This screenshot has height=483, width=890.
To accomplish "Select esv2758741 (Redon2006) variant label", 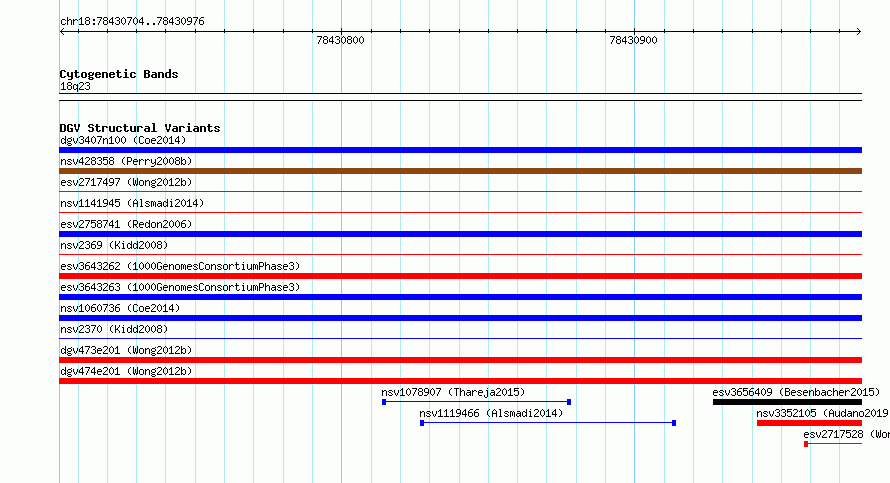I will tap(126, 224).
